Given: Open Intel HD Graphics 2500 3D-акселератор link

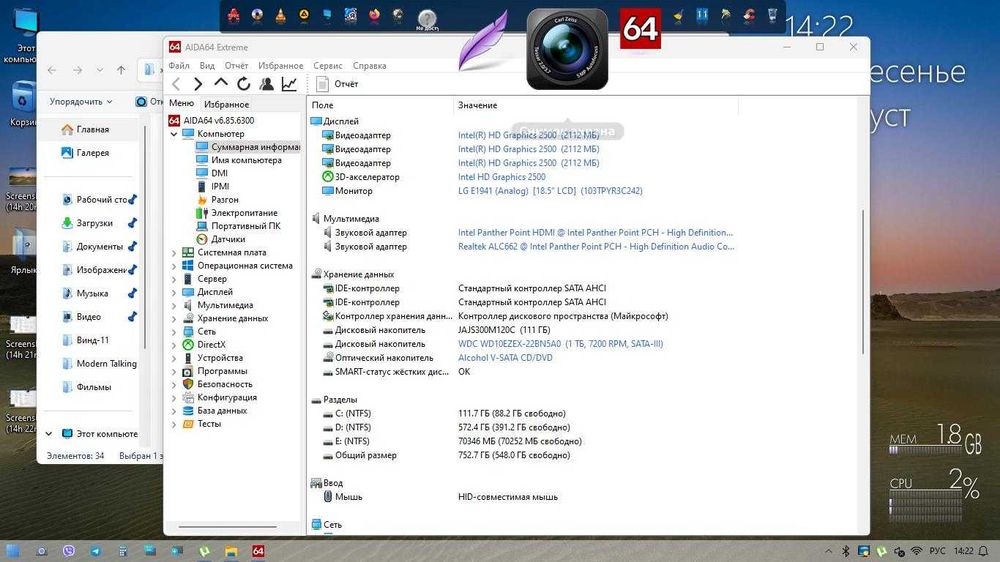Looking at the screenshot, I should click(x=501, y=177).
